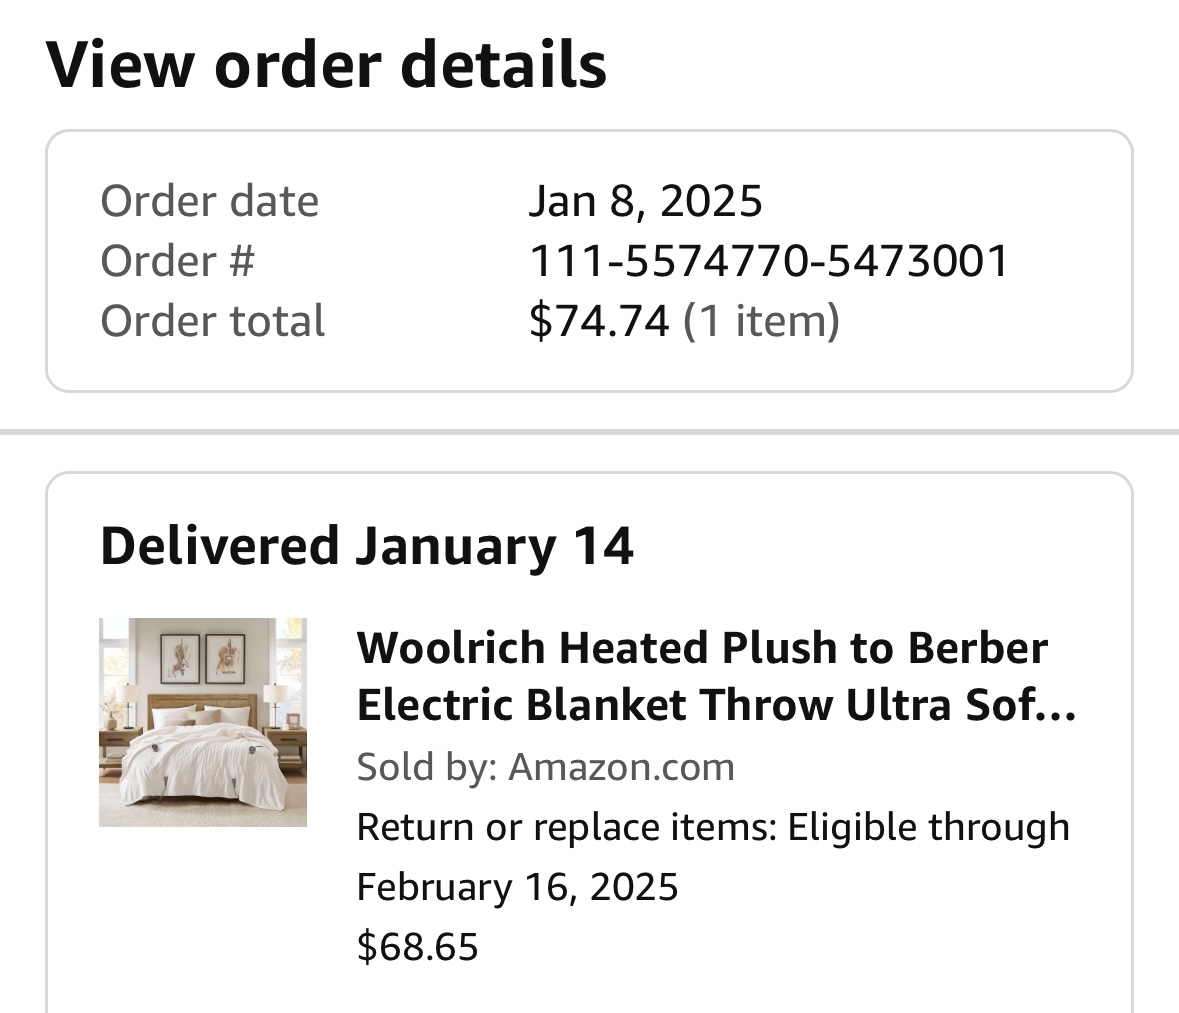
Task: Click the order number 111-5574770-5473001
Action: pos(768,261)
